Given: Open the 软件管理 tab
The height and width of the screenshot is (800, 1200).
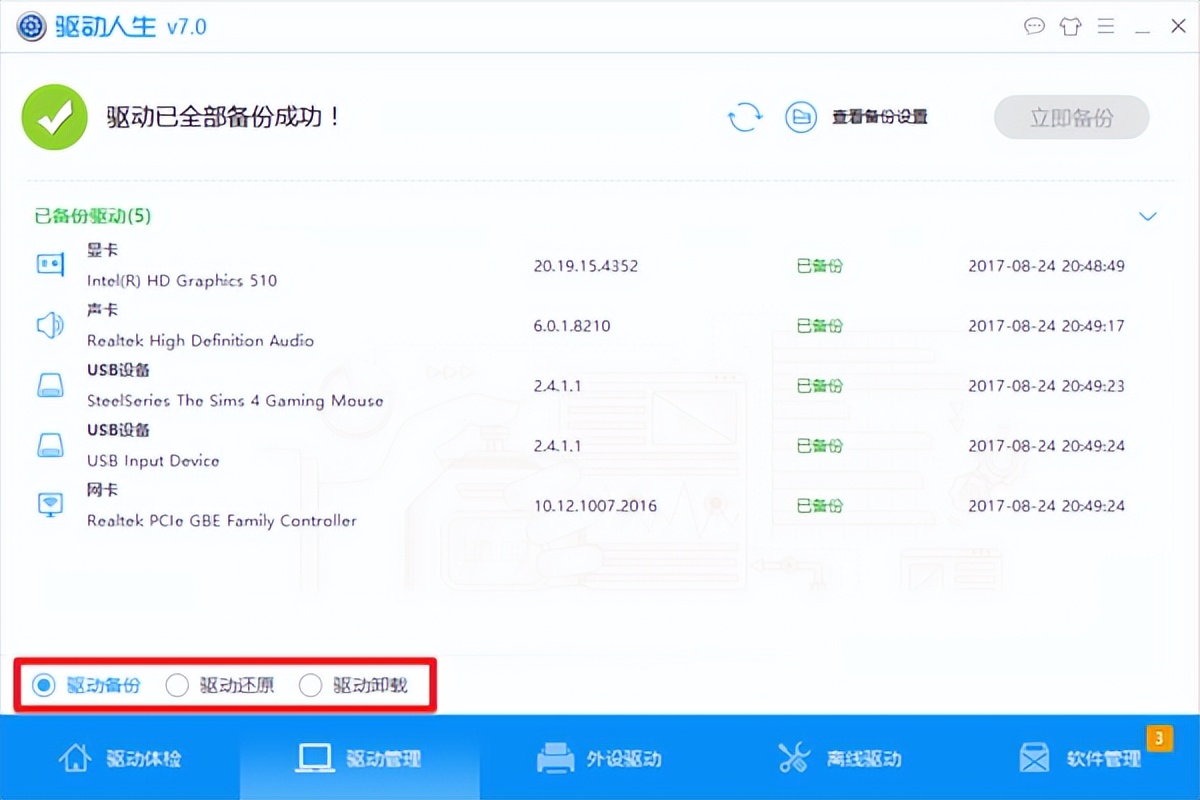Looking at the screenshot, I should (x=1080, y=758).
